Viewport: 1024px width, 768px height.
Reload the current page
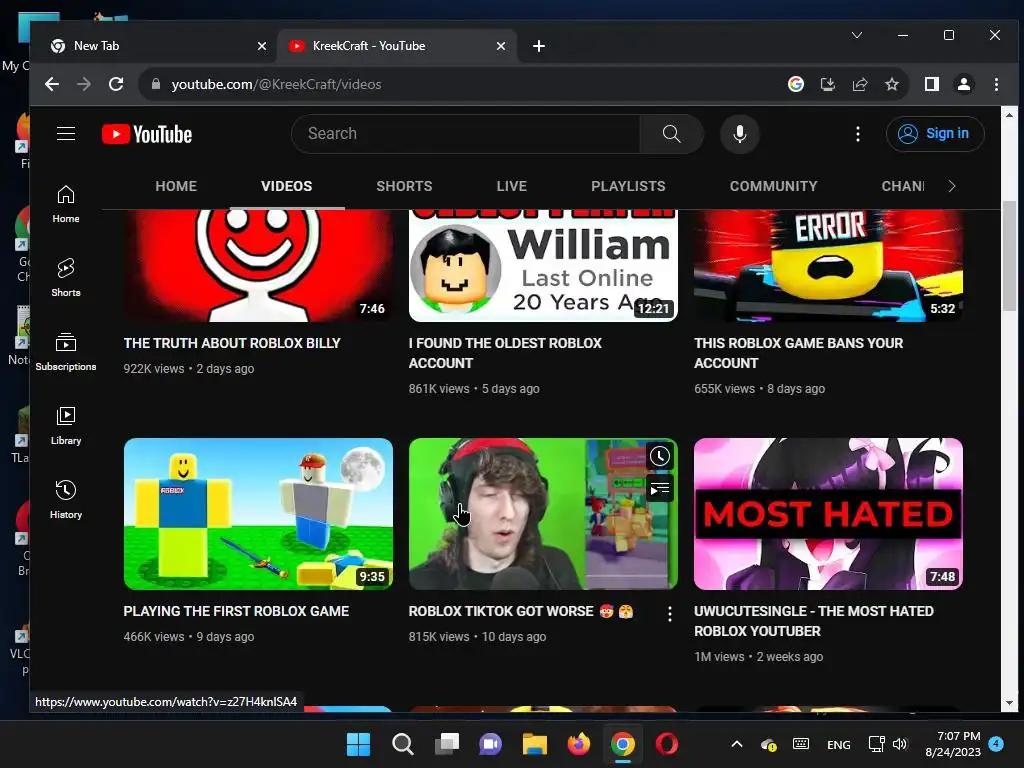pyautogui.click(x=116, y=84)
